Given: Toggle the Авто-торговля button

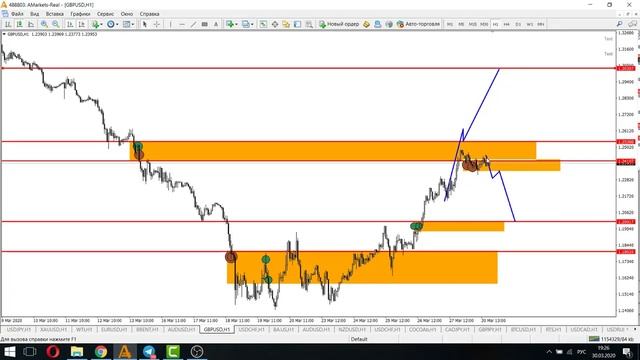Looking at the screenshot, I should [x=418, y=24].
